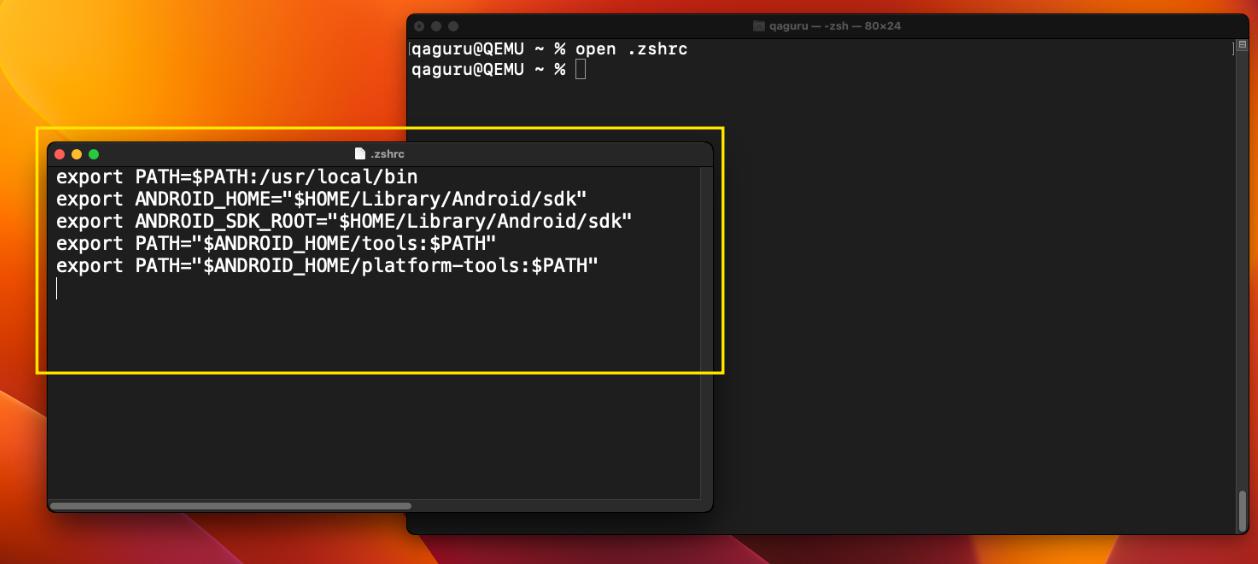Close the .zshrc editor window

(60, 154)
